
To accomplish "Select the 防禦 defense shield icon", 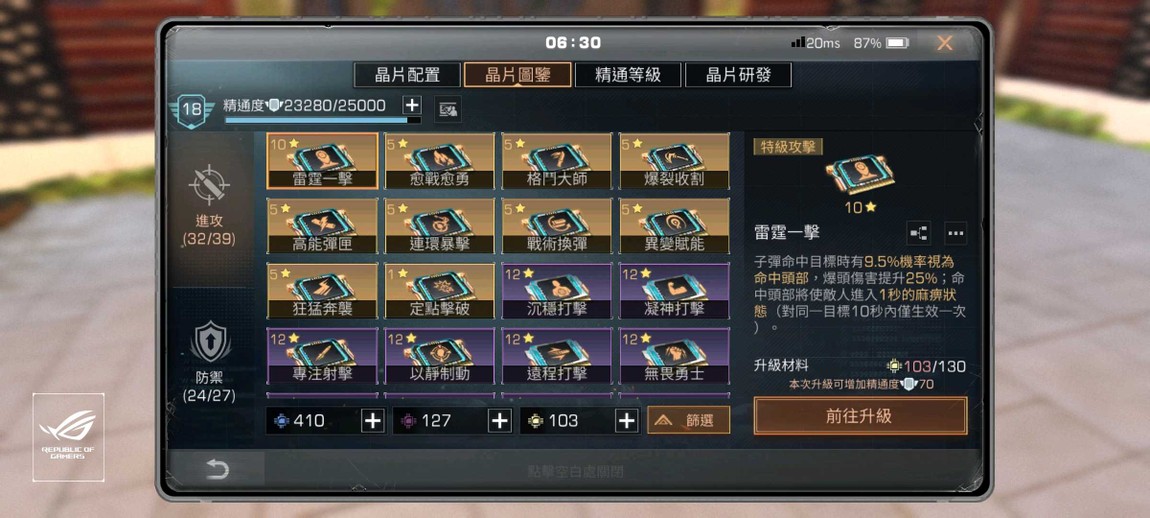I will pos(210,342).
